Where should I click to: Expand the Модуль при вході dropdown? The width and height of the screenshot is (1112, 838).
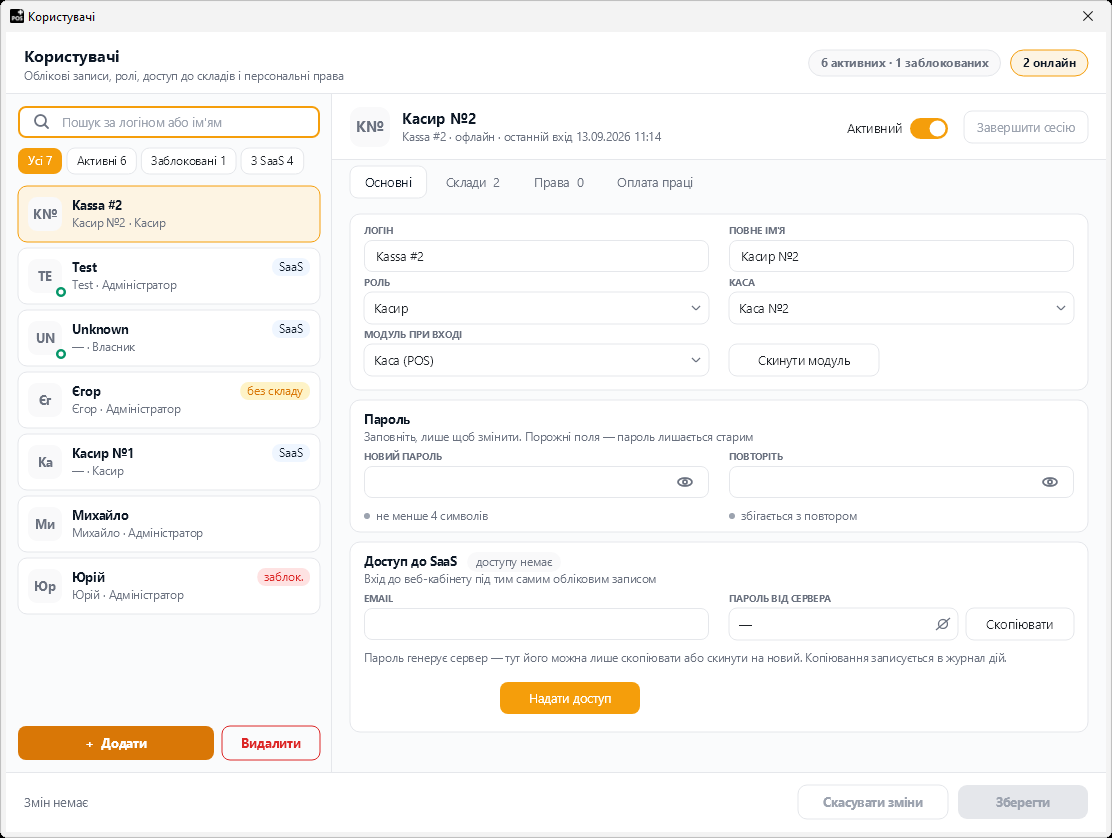[x=536, y=360]
